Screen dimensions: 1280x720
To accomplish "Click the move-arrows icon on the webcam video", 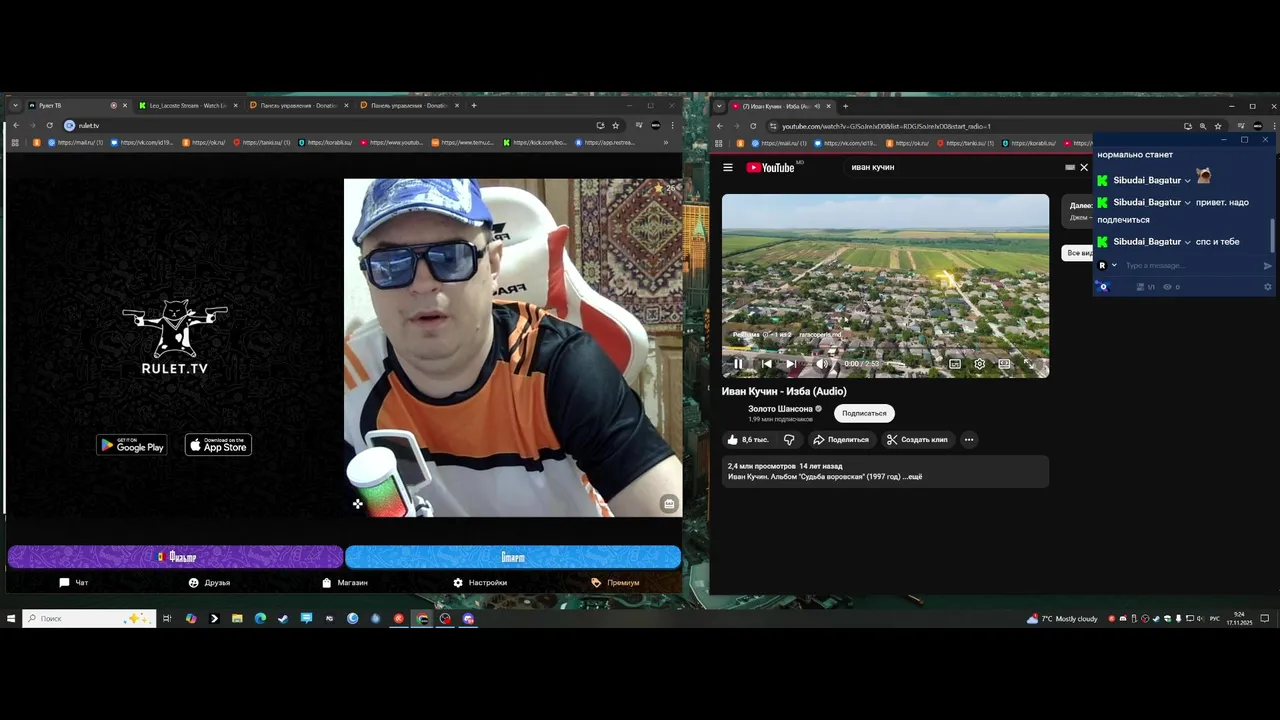I will [x=357, y=504].
